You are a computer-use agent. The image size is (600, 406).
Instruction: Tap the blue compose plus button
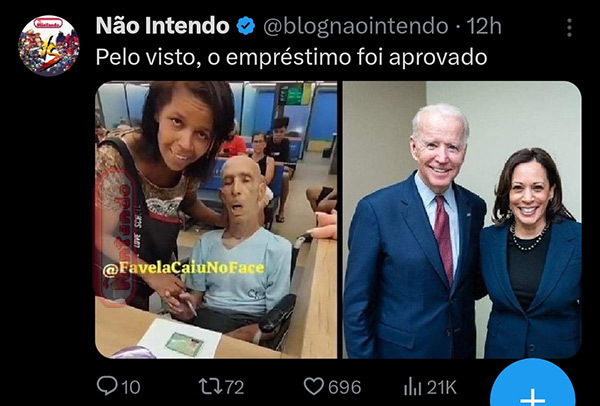click(x=533, y=386)
